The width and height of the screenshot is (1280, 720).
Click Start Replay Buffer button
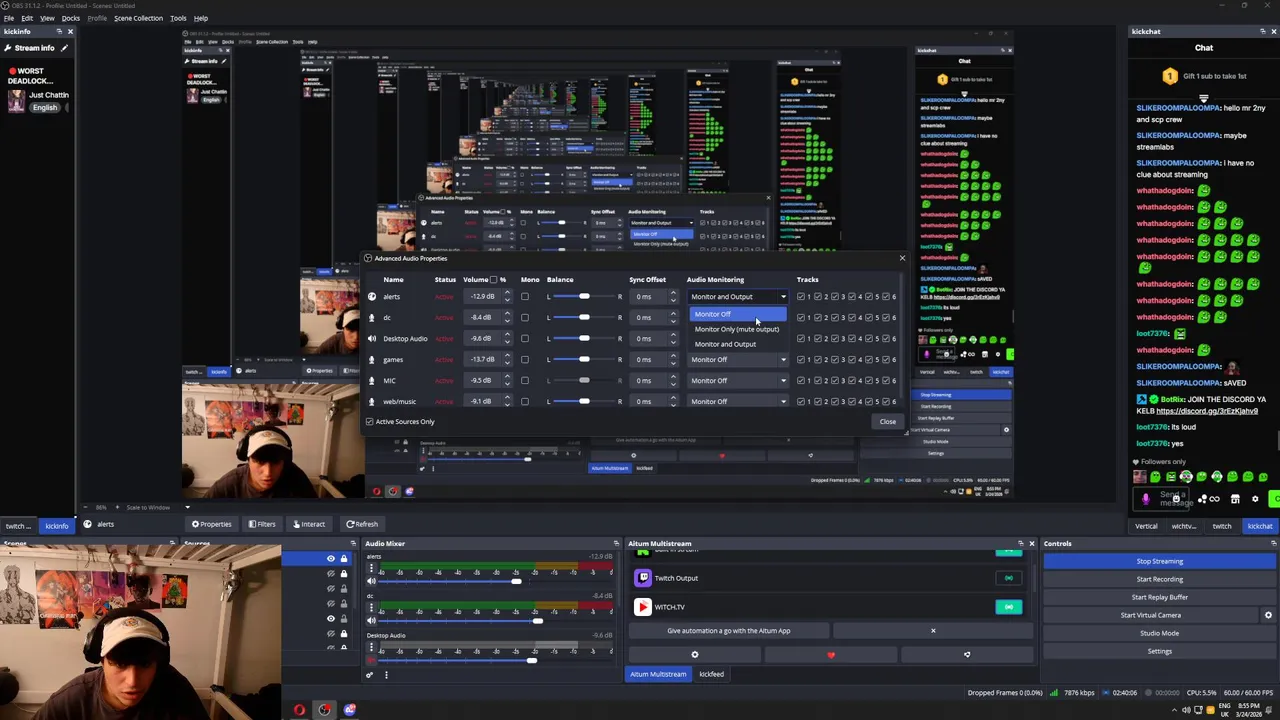pyautogui.click(x=1159, y=598)
